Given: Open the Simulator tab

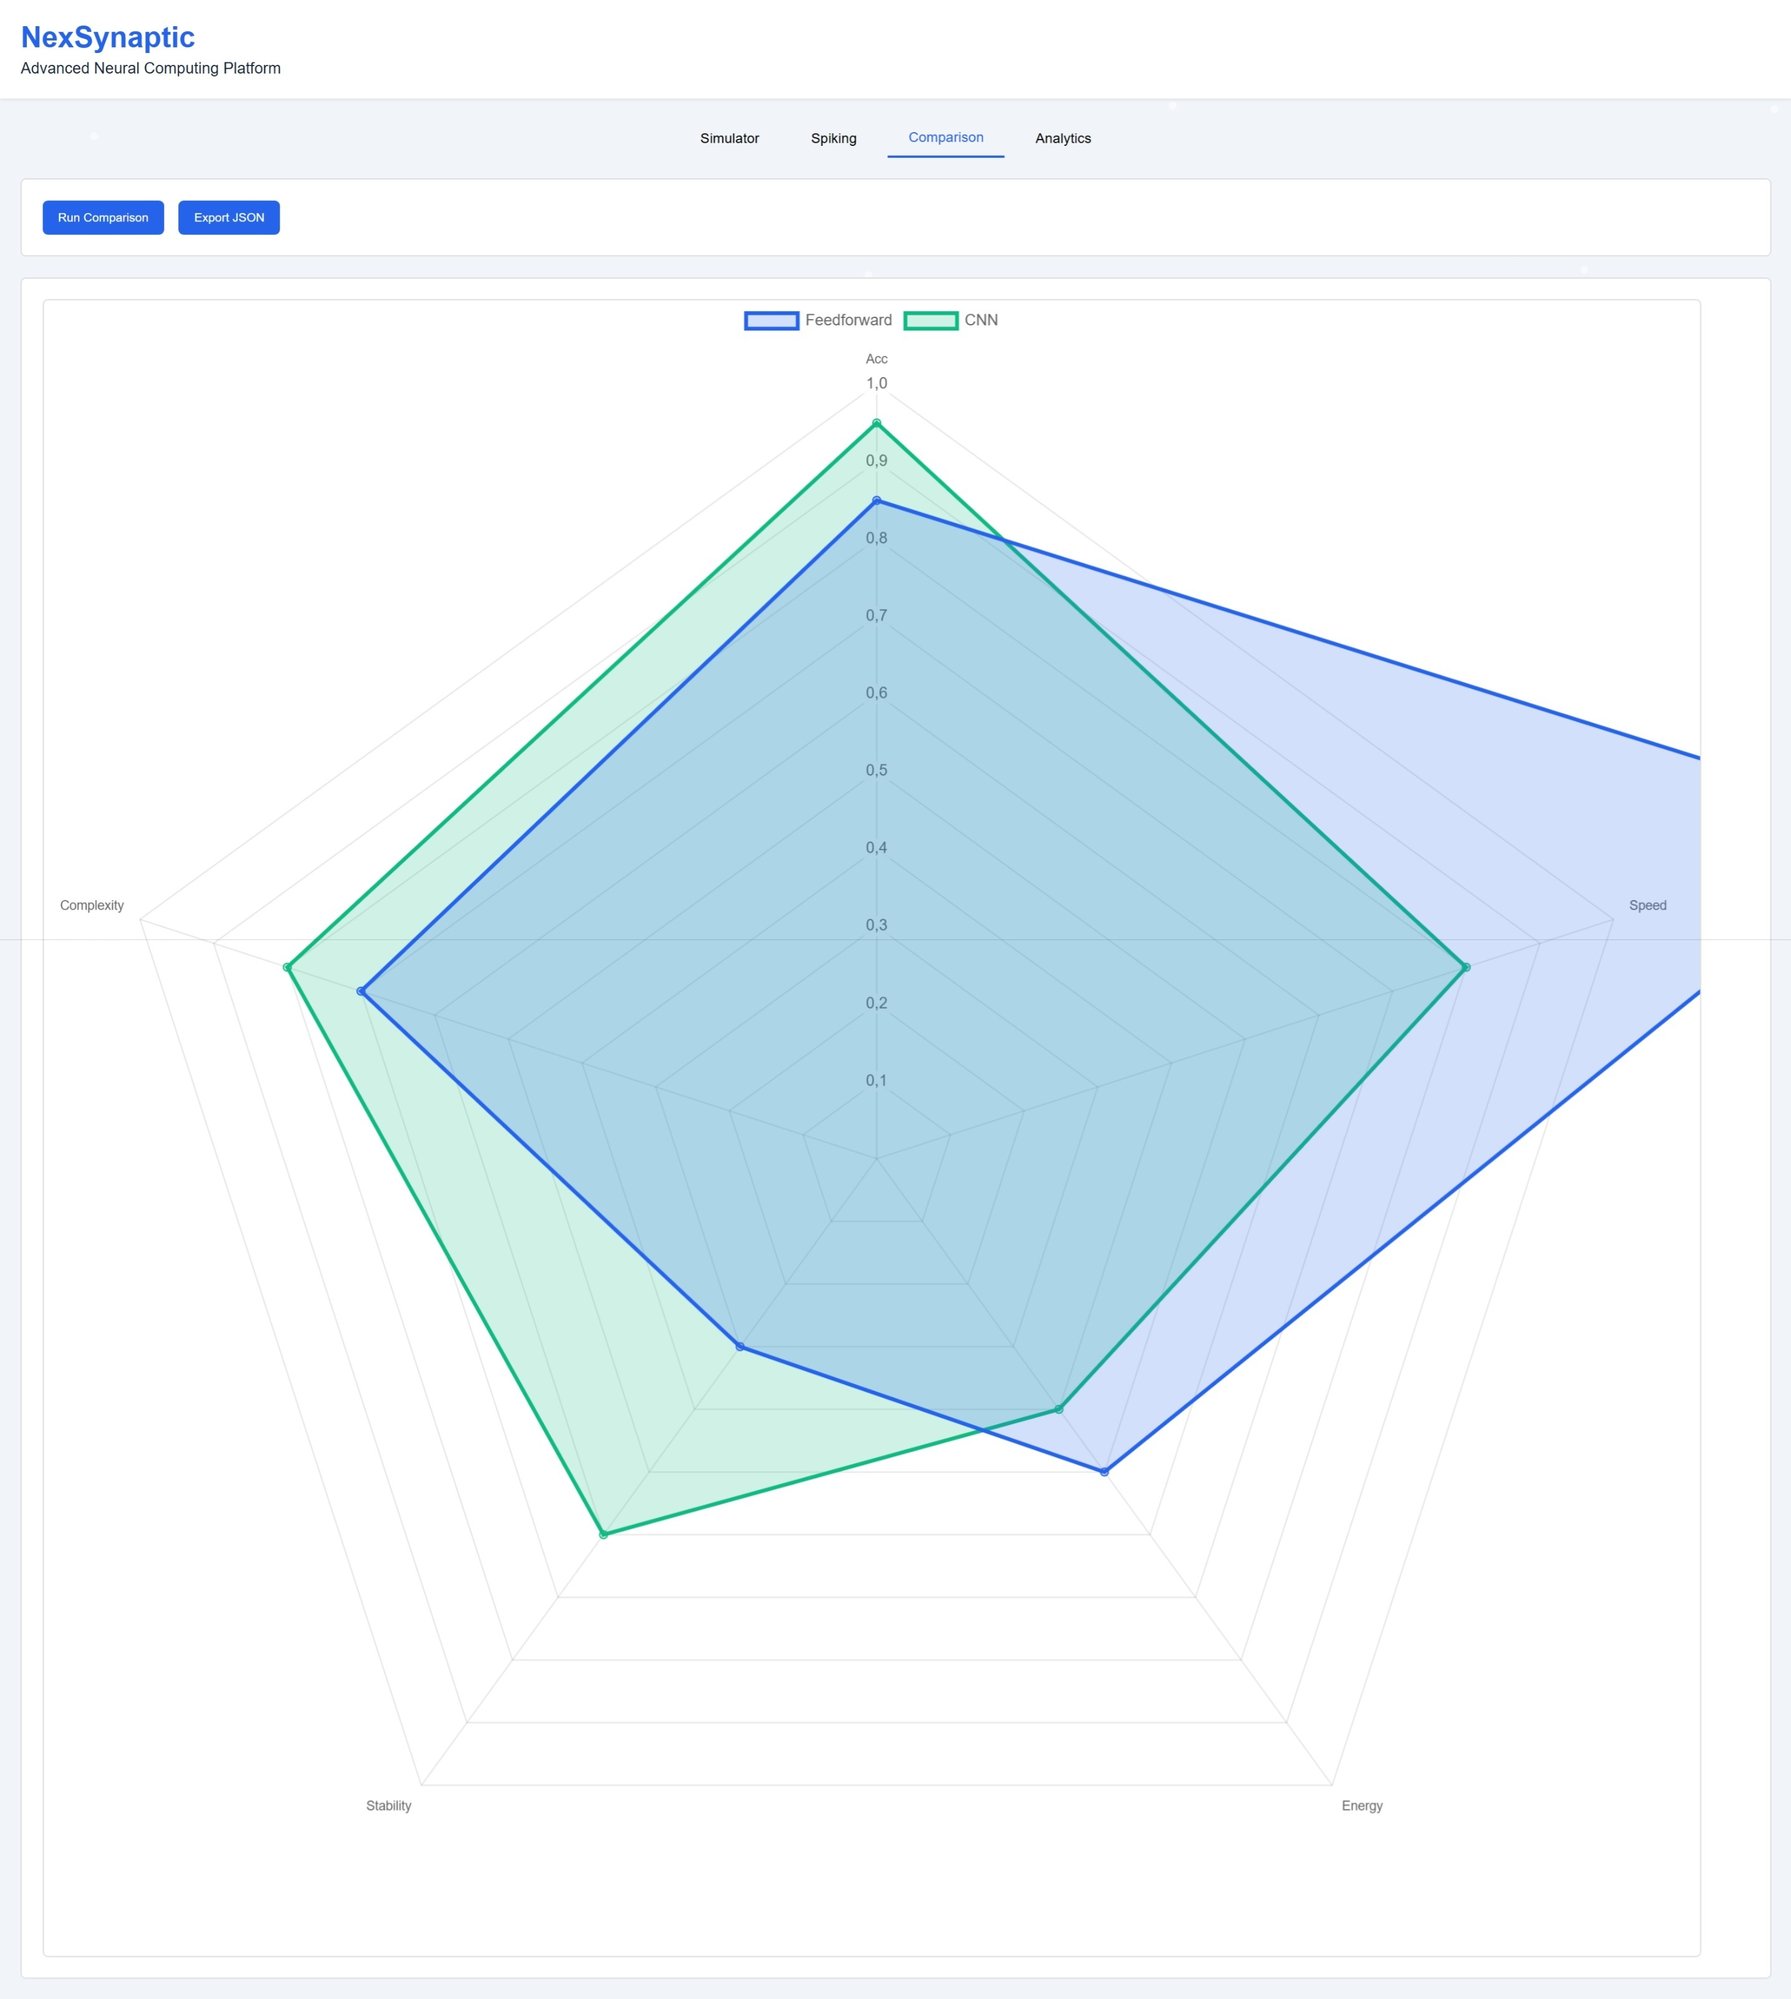Looking at the screenshot, I should (x=729, y=138).
